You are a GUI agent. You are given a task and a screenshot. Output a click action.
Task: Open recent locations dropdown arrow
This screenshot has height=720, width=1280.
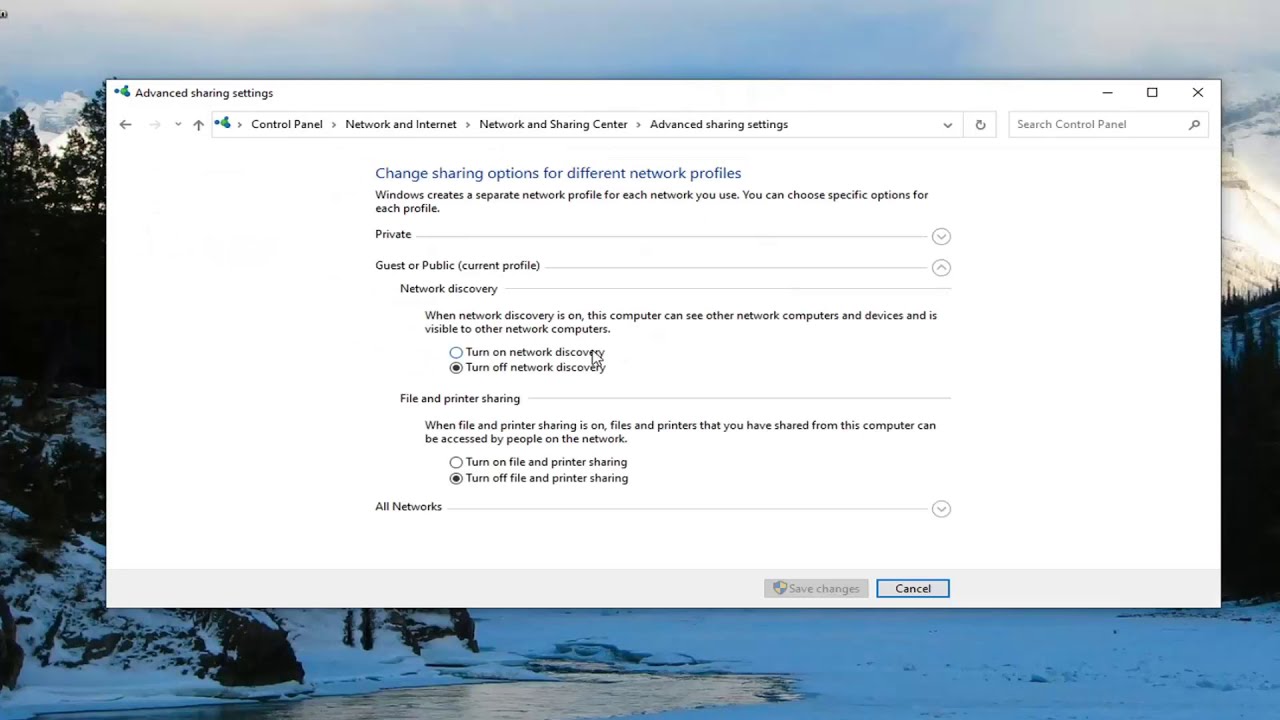pyautogui.click(x=177, y=124)
